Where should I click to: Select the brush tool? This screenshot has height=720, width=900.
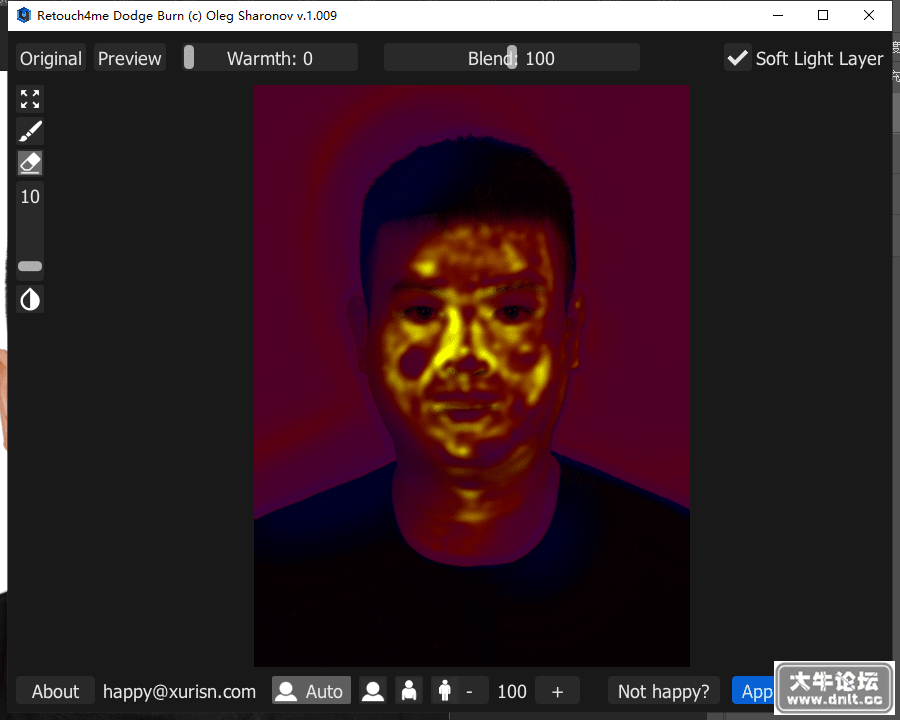coord(30,131)
